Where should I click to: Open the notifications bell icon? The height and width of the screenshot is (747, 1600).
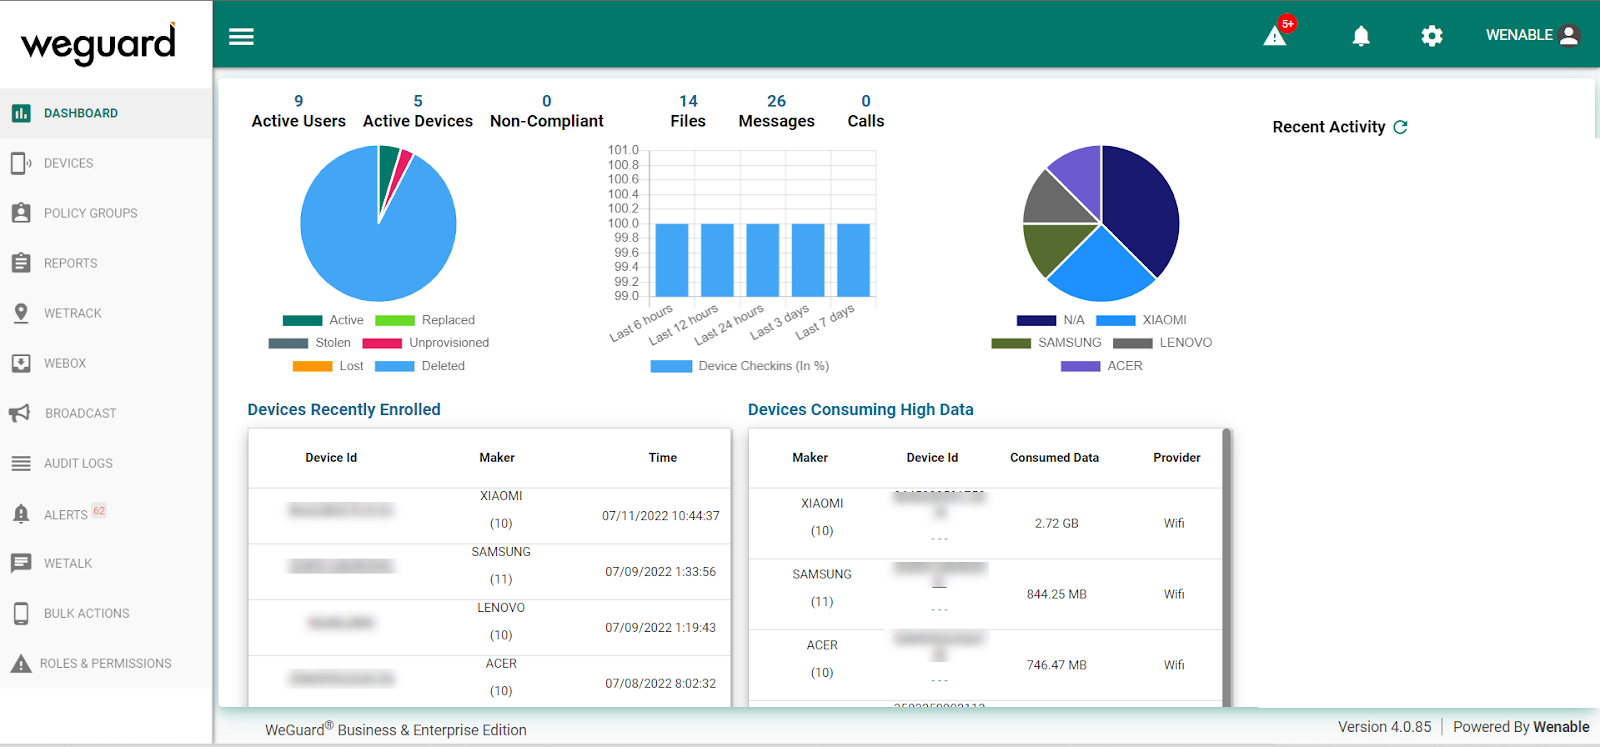[x=1361, y=36]
